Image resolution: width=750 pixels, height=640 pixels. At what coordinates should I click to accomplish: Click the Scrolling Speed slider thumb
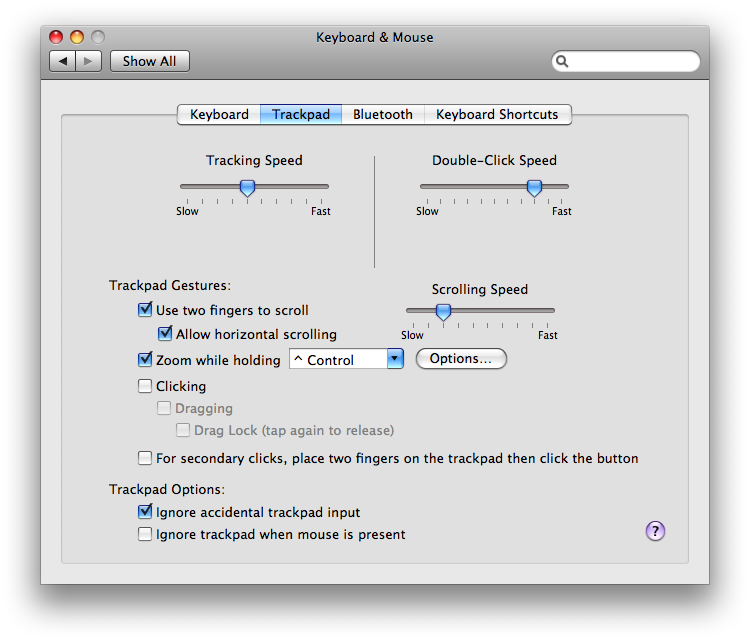click(x=443, y=312)
